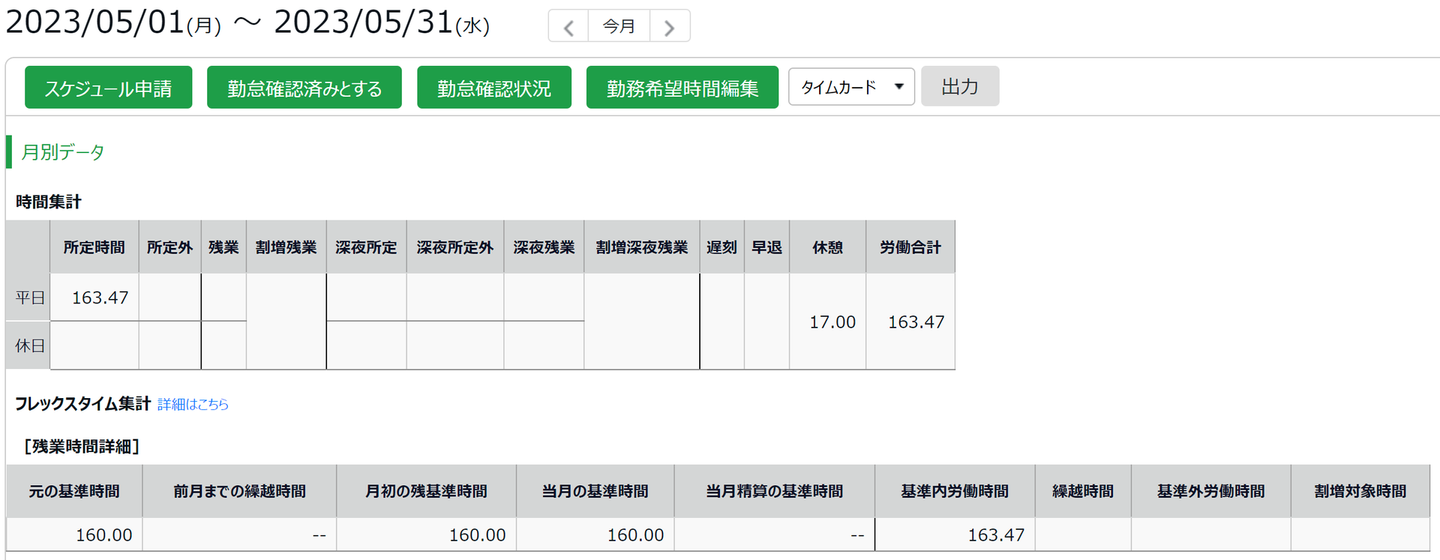Open 勤務希望時間編集 editor
The image size is (1440, 560).
point(682,88)
